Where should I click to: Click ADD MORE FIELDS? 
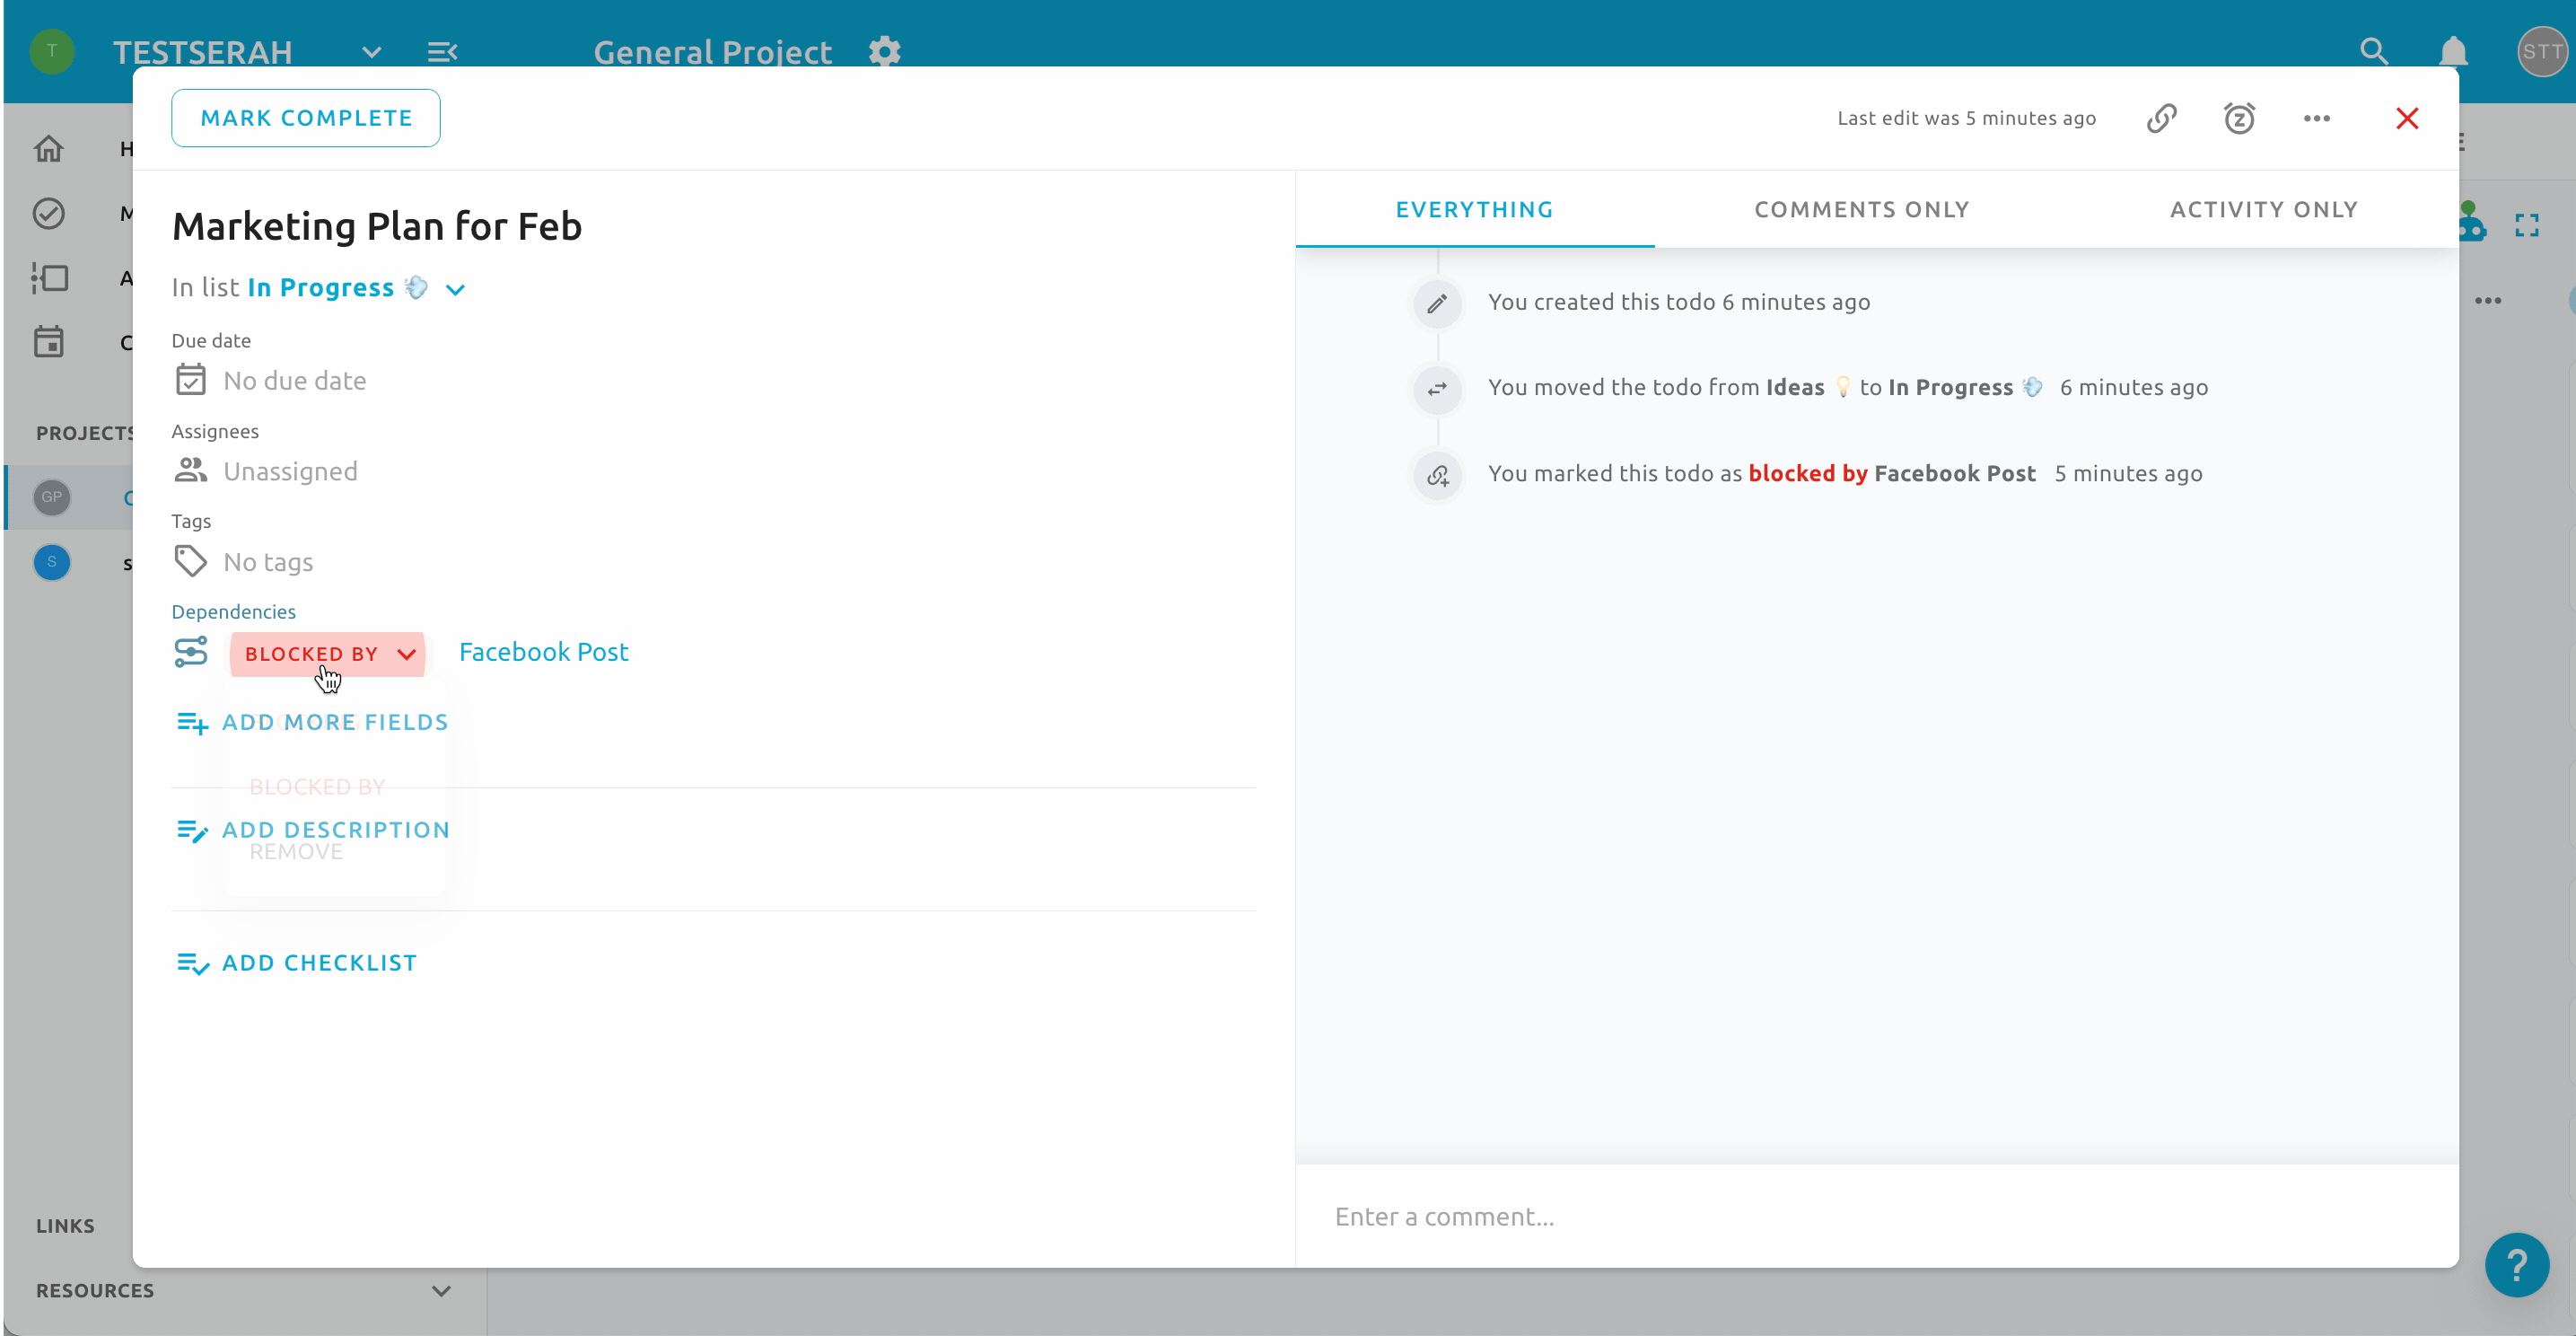[312, 722]
